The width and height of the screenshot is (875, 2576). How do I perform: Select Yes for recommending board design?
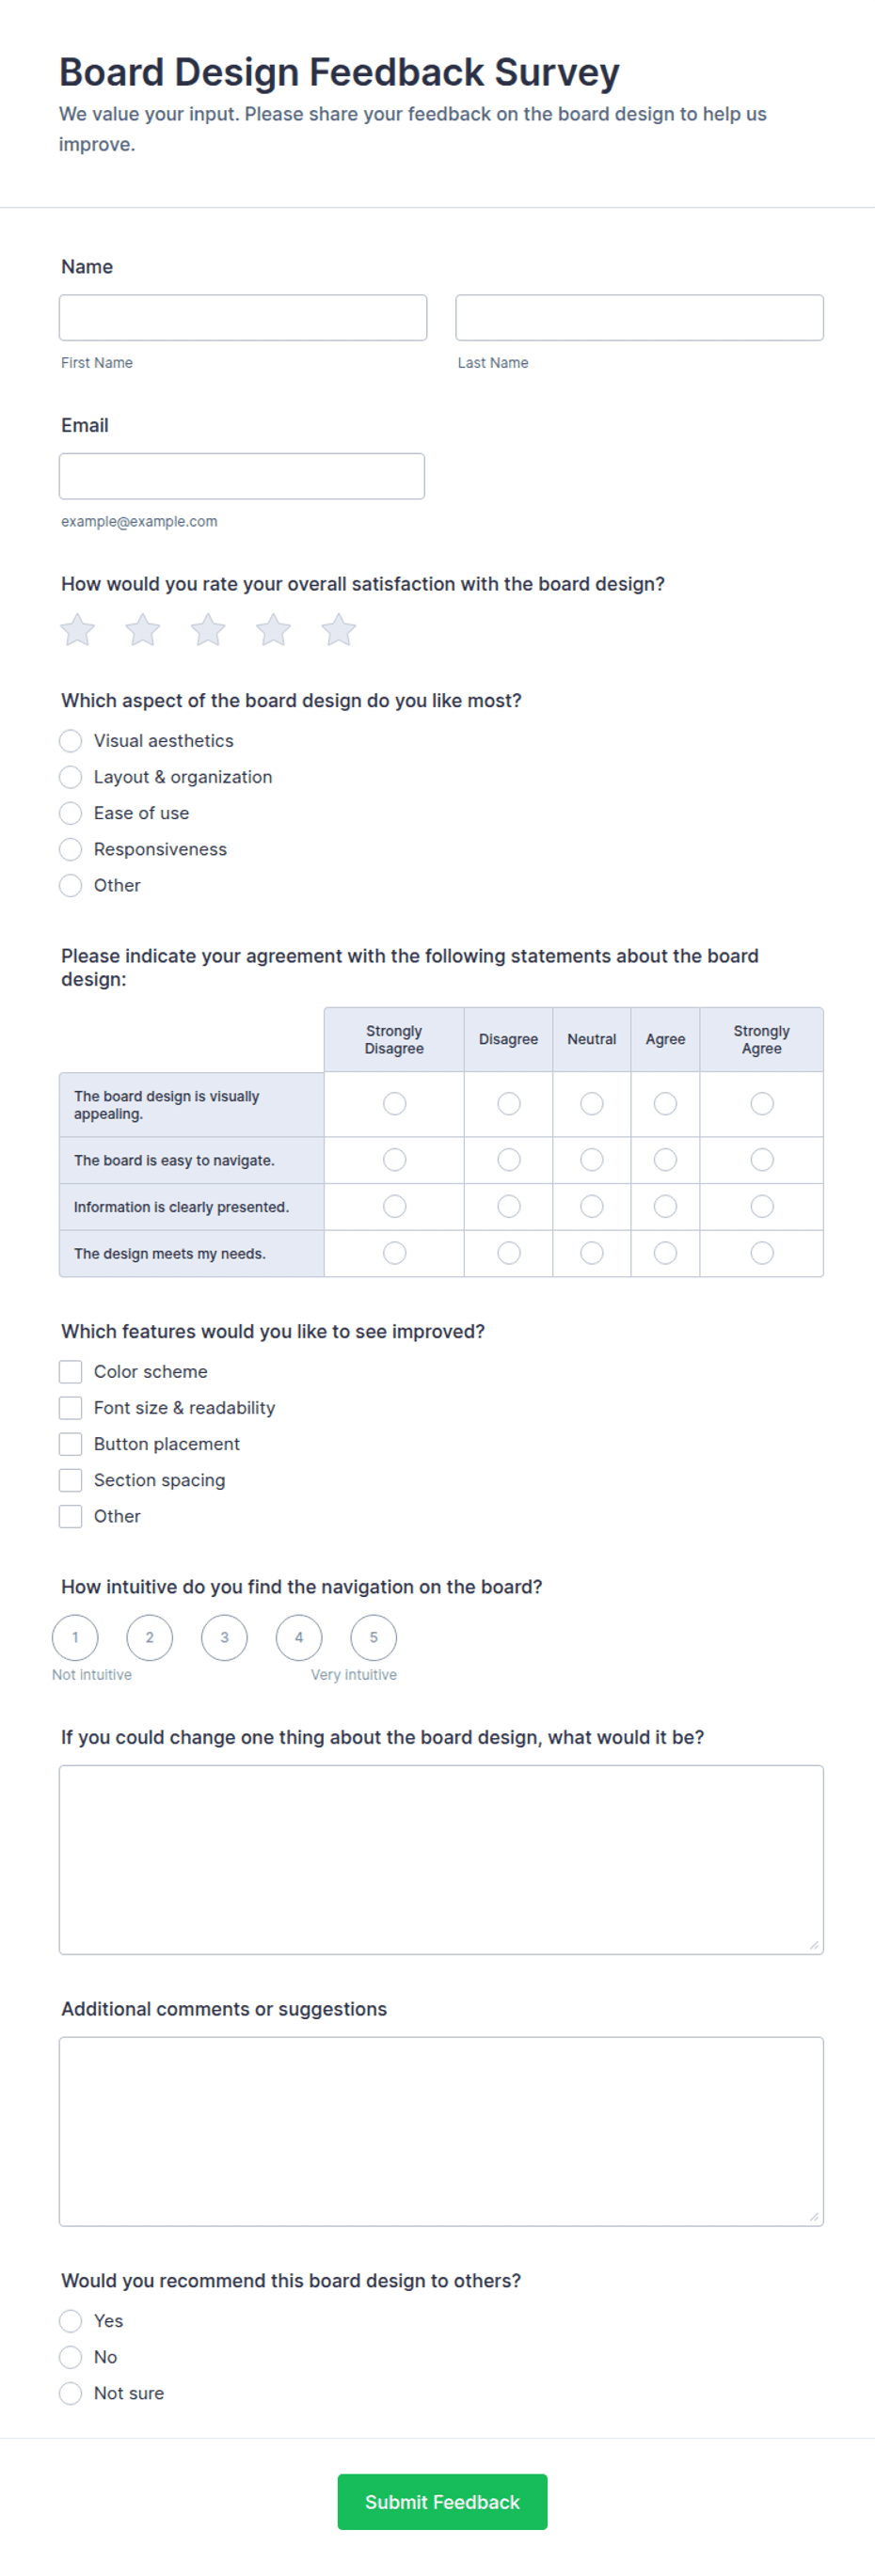click(x=70, y=2321)
